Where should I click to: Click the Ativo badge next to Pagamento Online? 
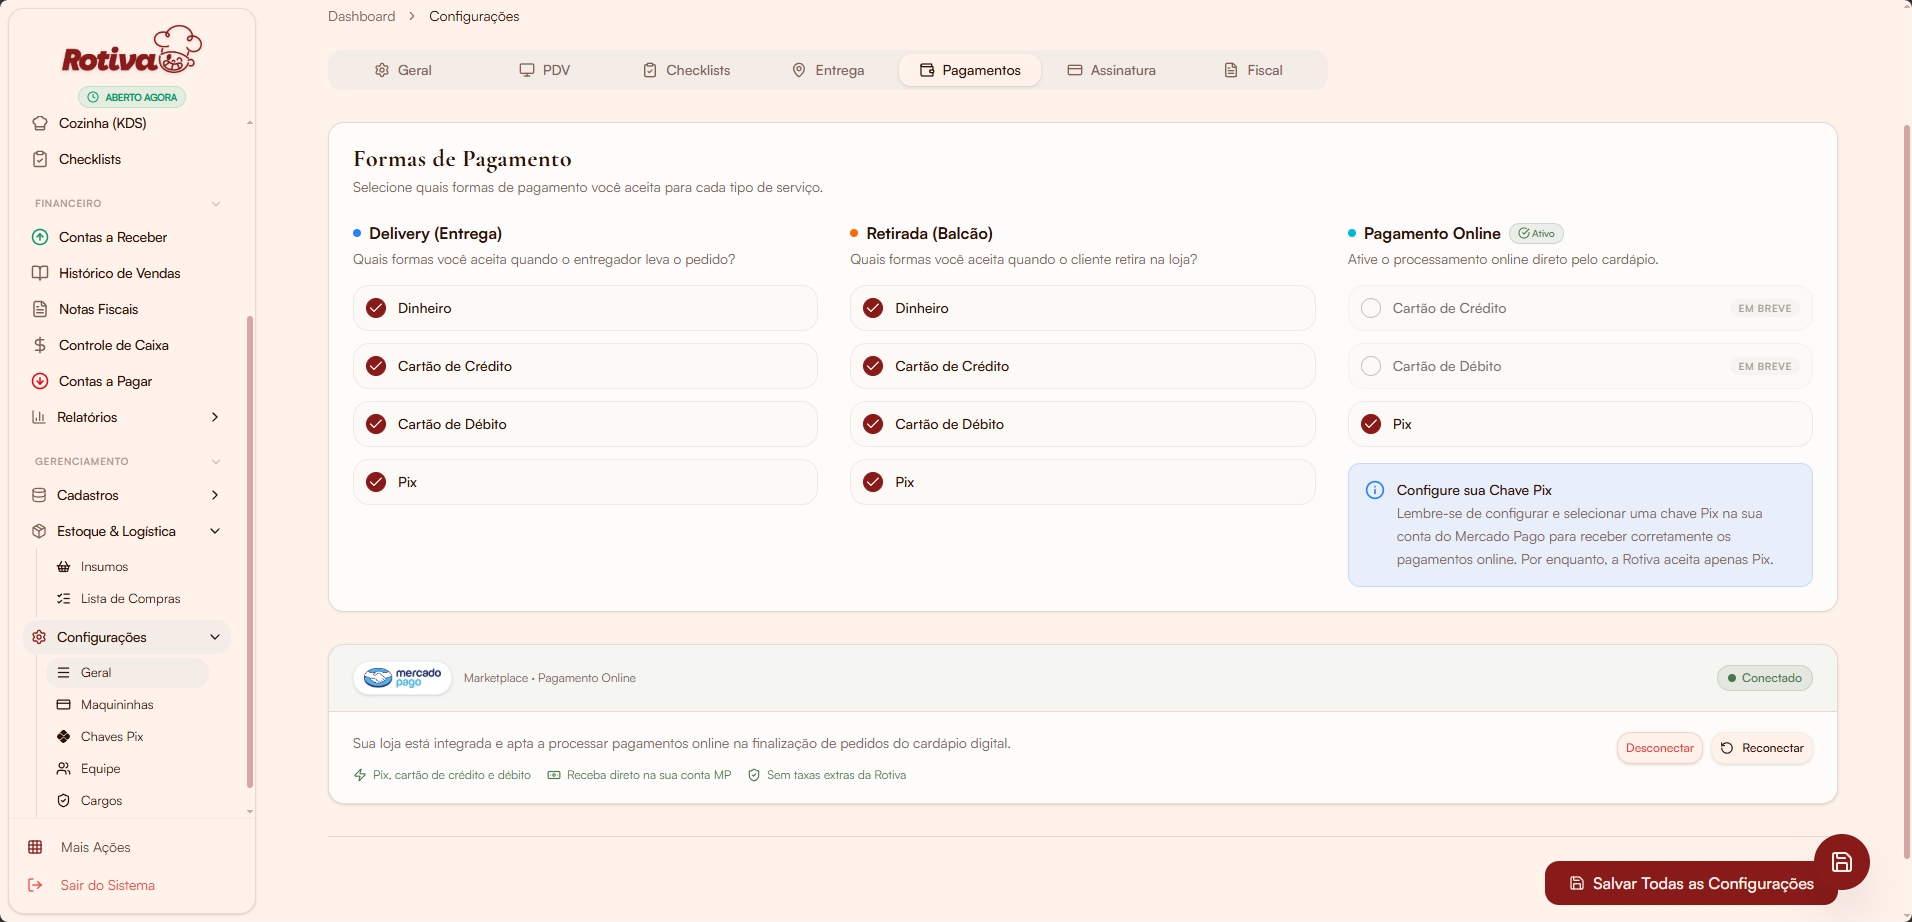pos(1536,233)
